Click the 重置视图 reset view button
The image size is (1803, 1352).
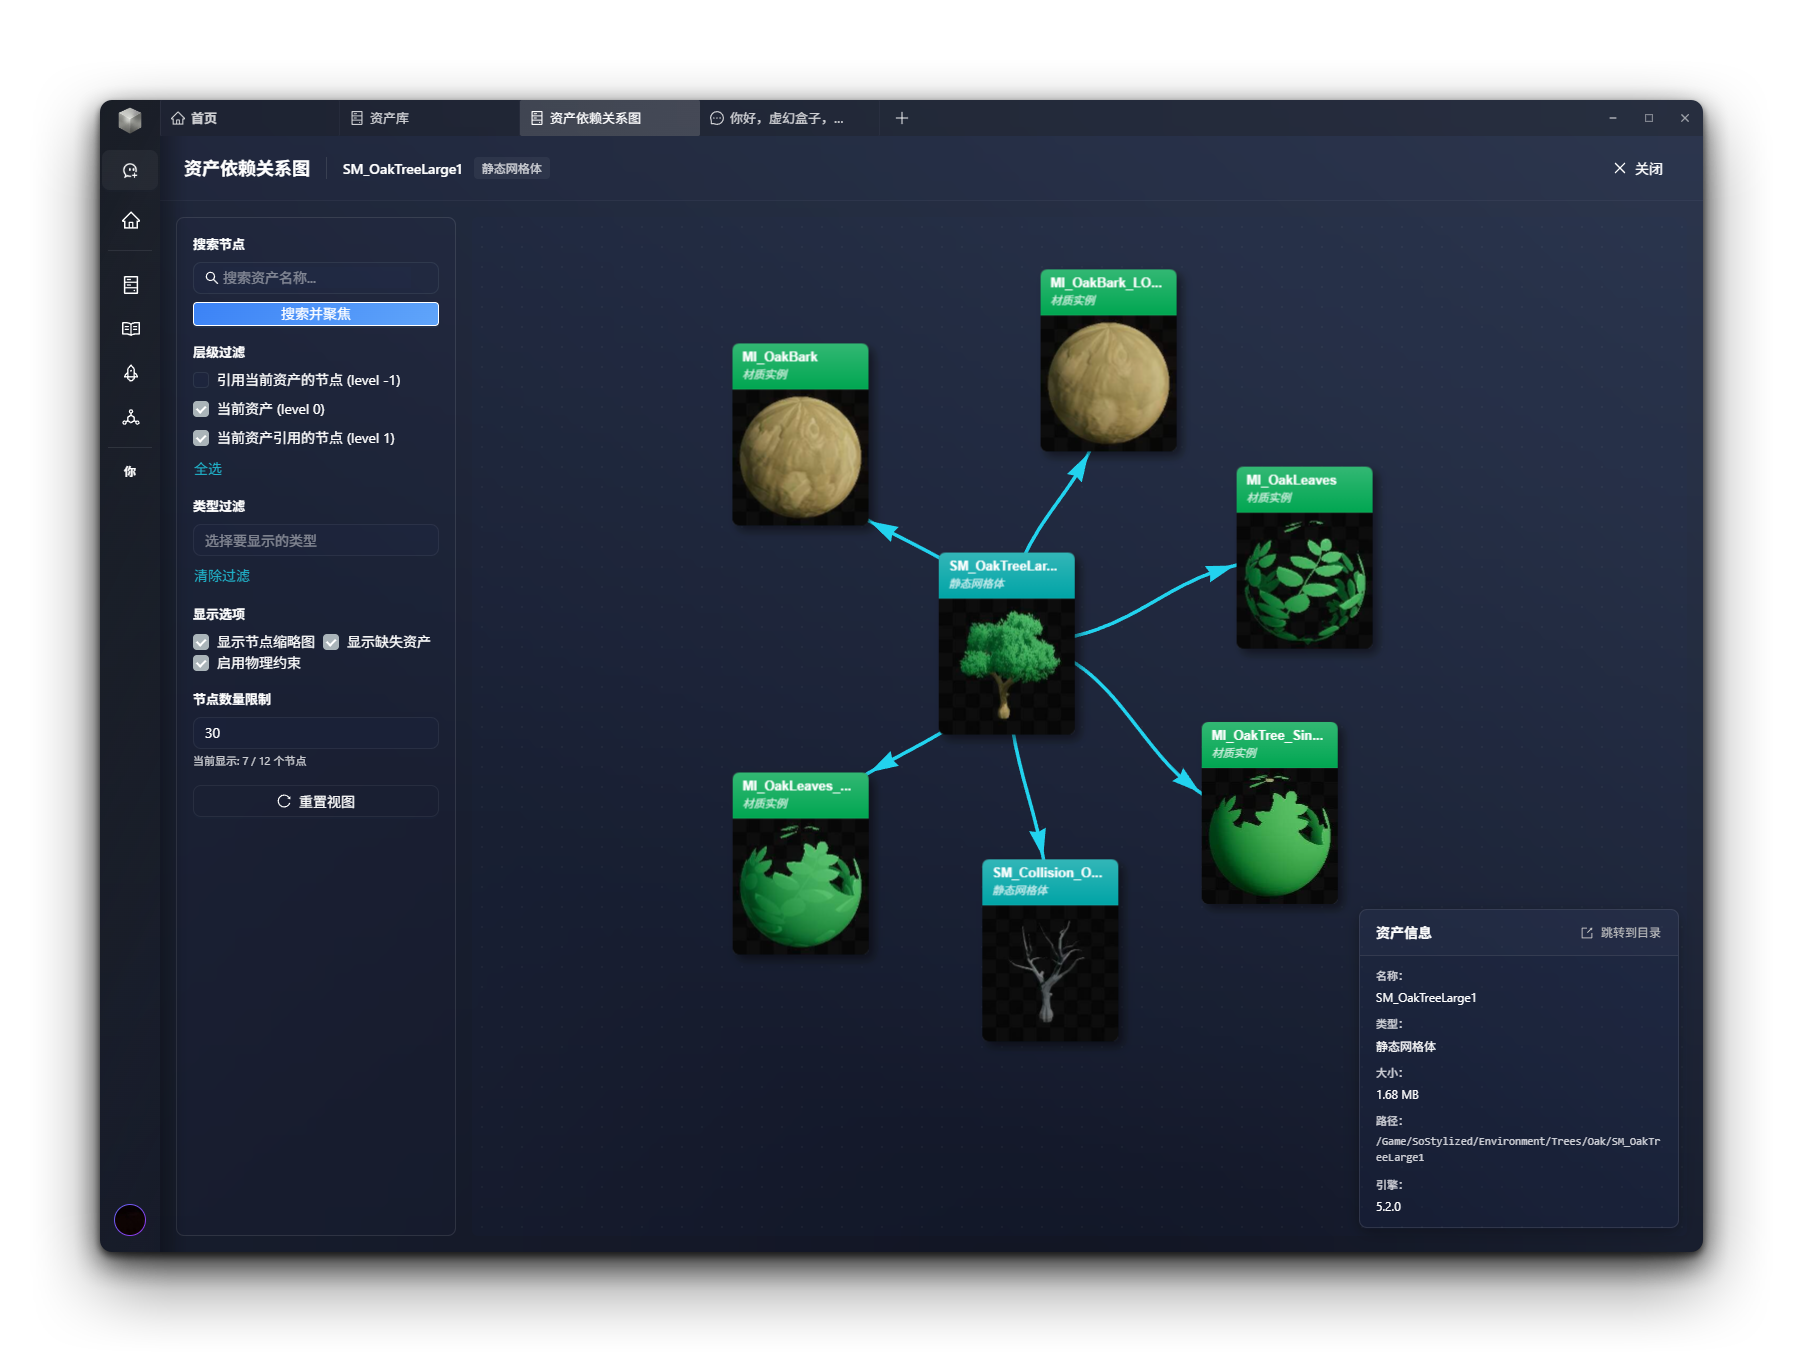315,802
